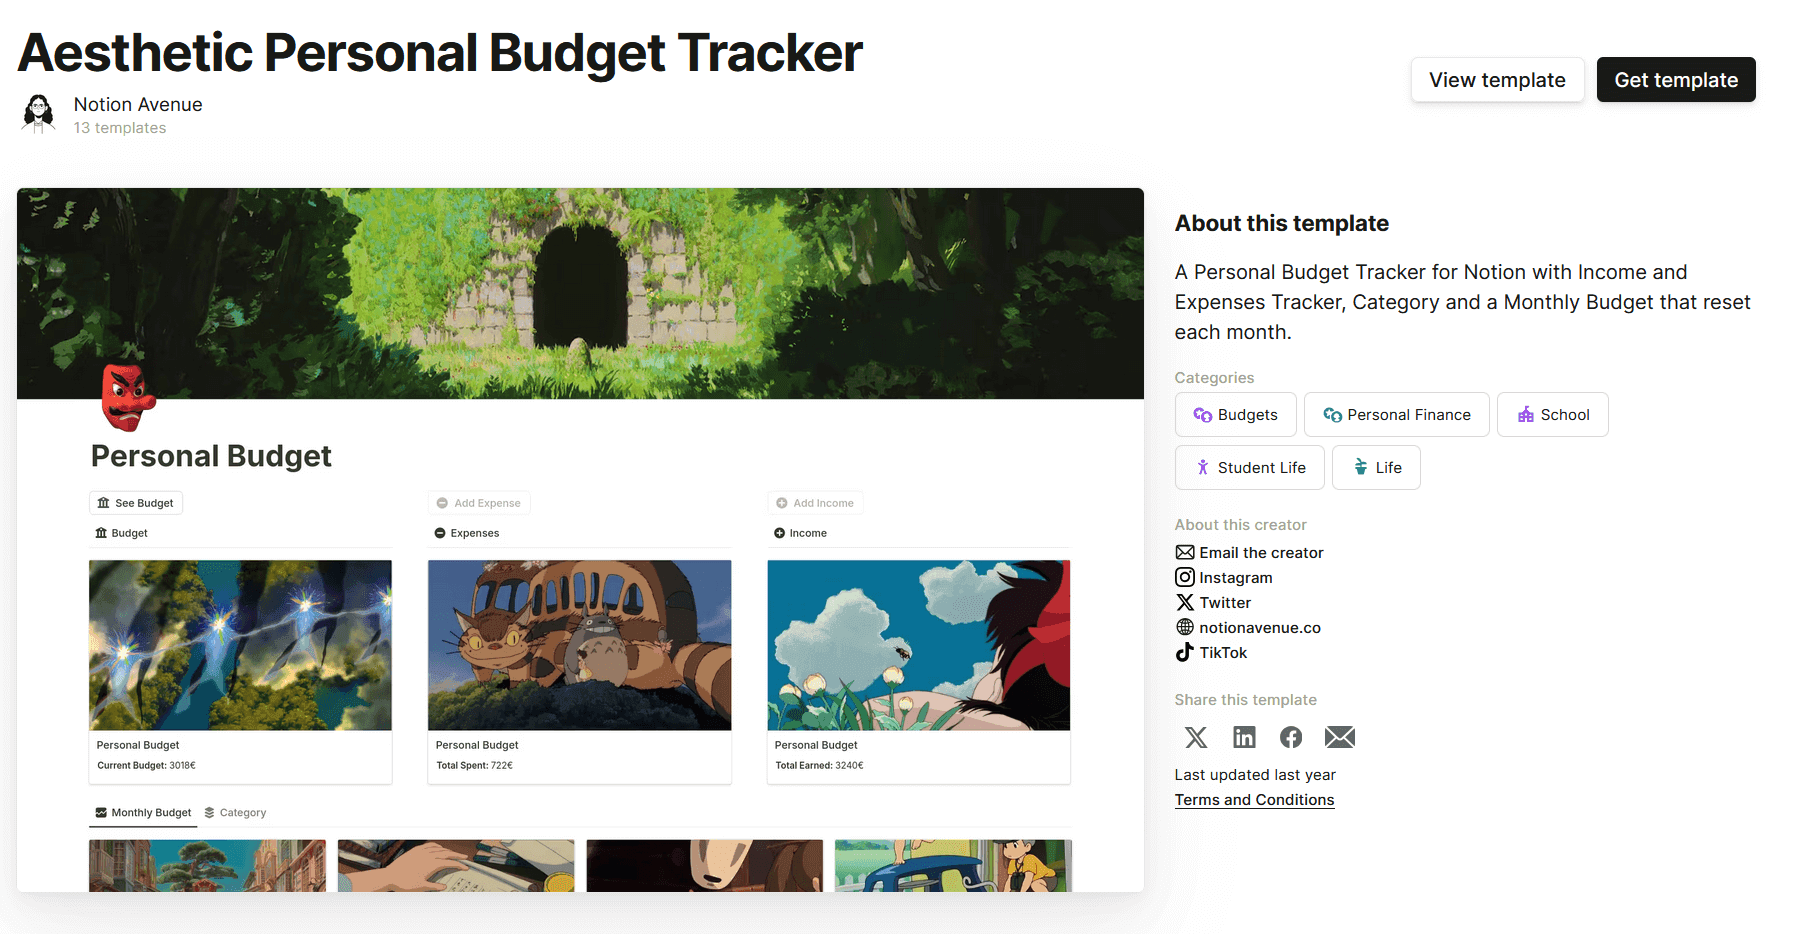The width and height of the screenshot is (1797, 934).
Task: Click the Monthly Budget tab icon
Action: pos(101,813)
